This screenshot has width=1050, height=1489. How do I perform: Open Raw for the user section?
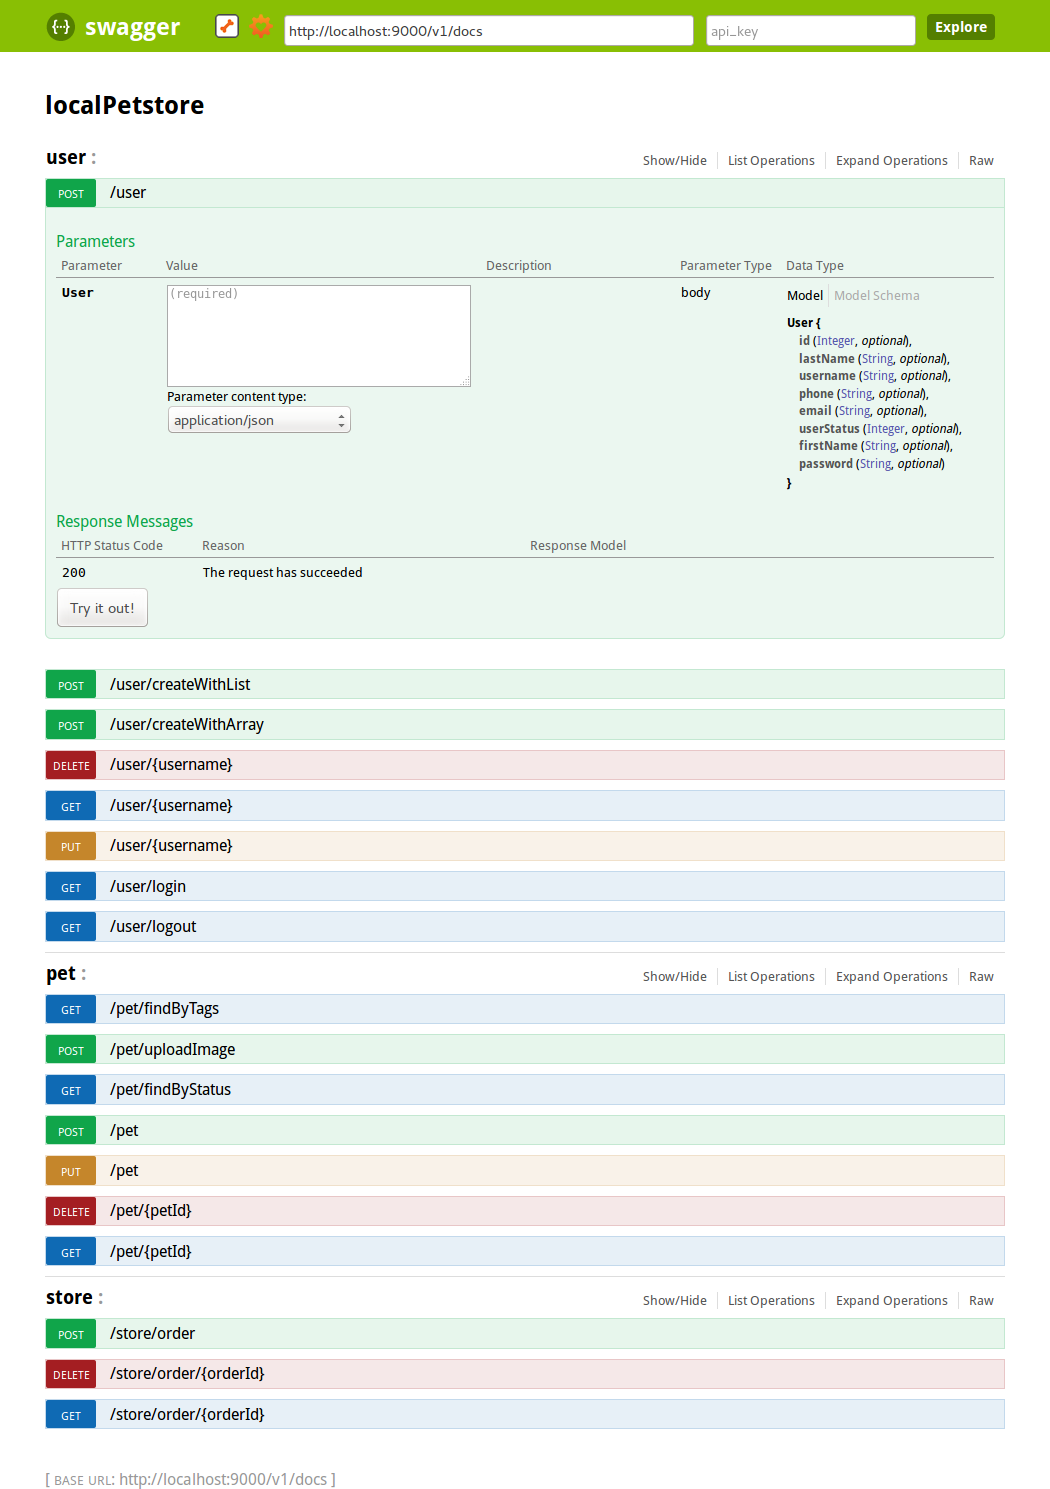(x=981, y=161)
